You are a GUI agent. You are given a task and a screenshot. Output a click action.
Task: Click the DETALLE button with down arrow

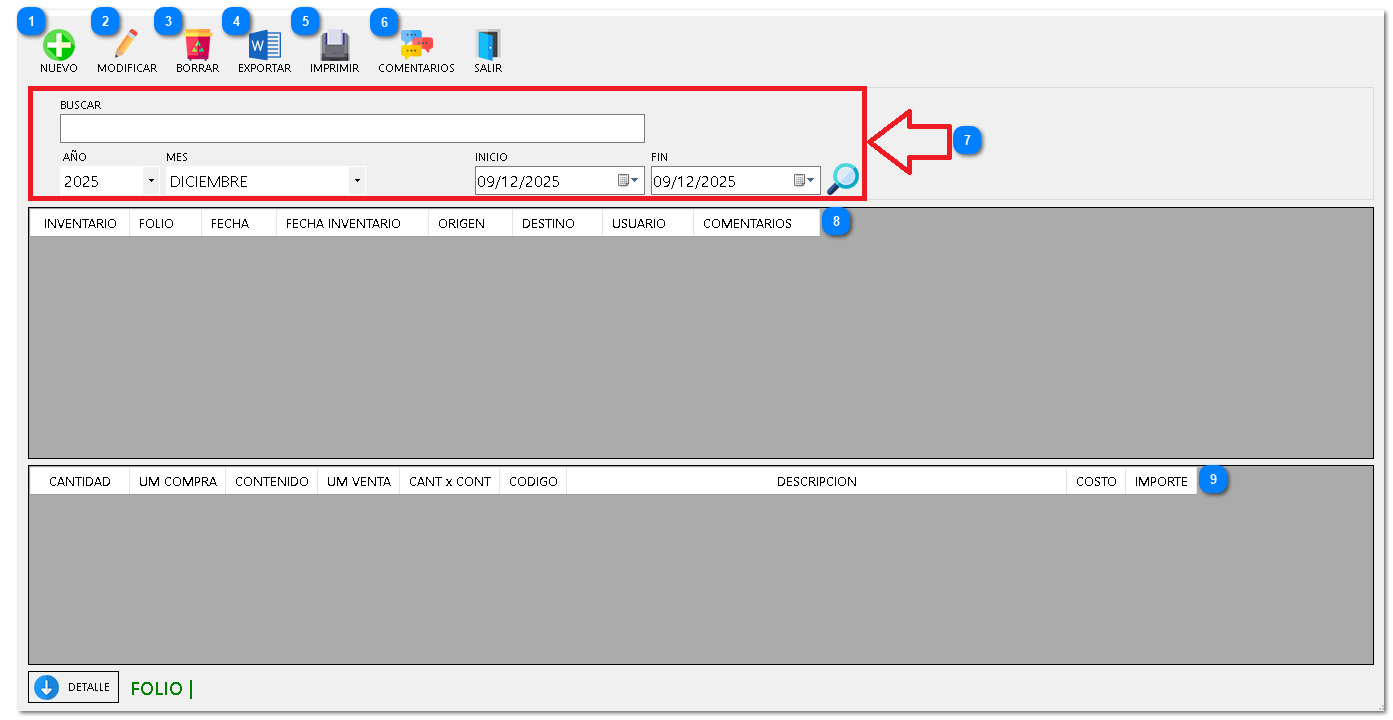click(x=73, y=687)
